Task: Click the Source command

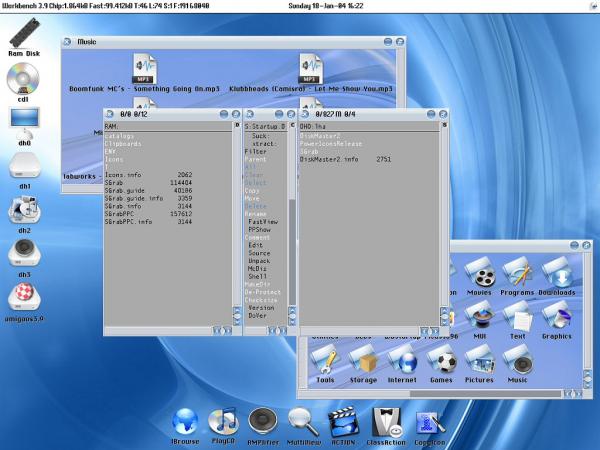Action: [x=259, y=253]
